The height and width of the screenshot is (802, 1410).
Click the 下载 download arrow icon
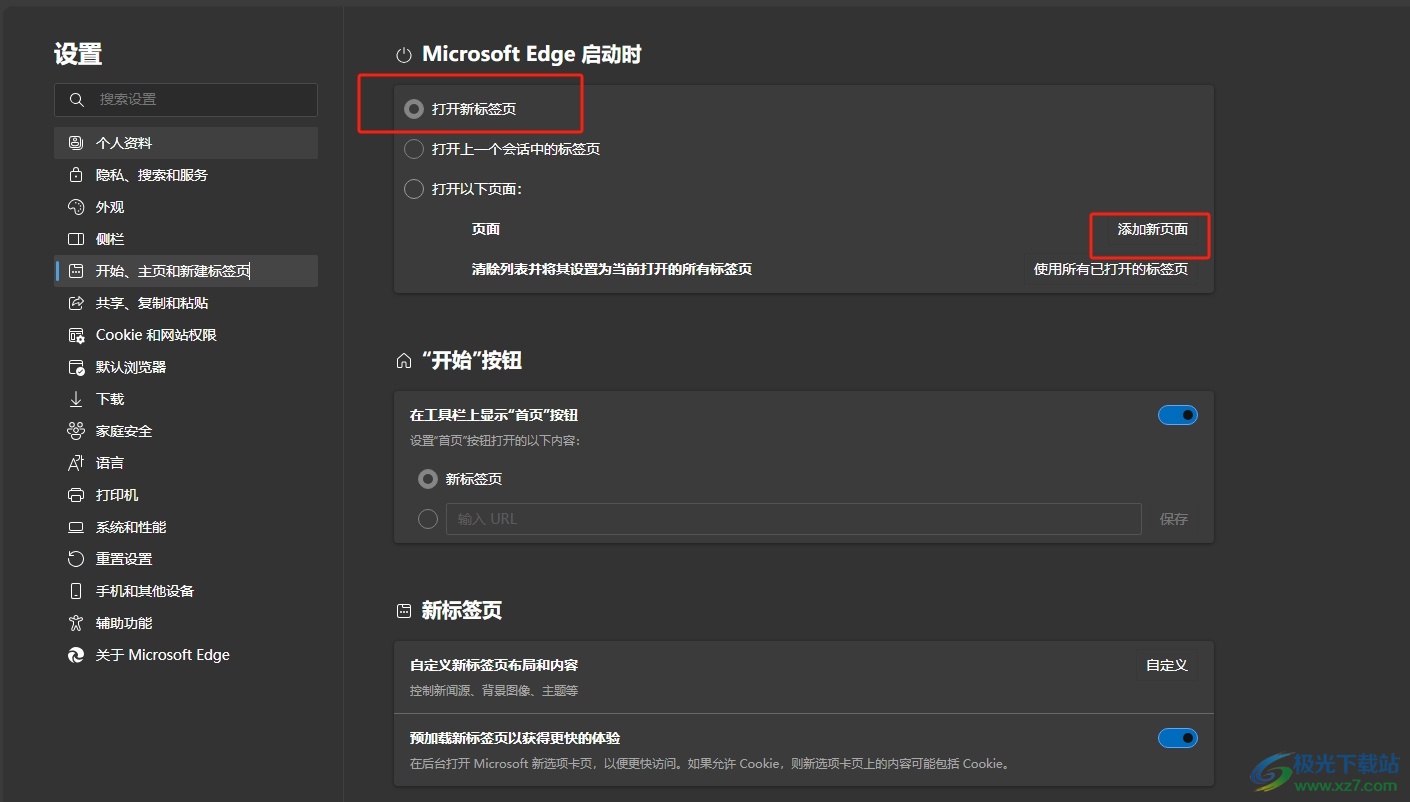coord(76,399)
